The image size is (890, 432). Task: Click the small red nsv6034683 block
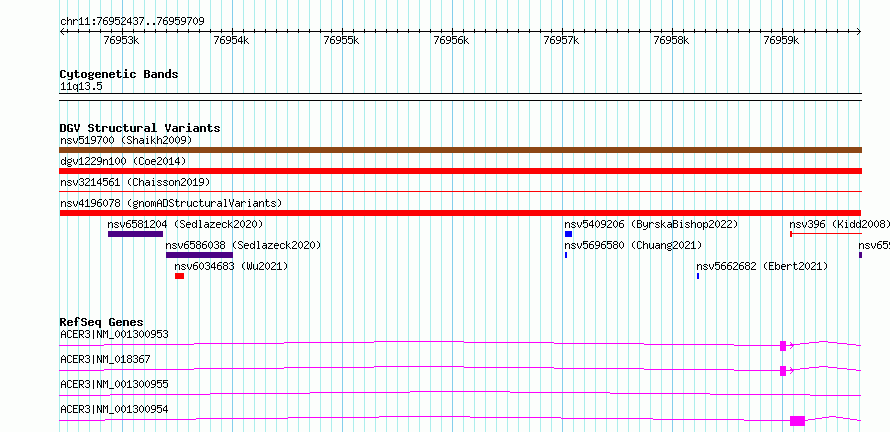point(179,276)
